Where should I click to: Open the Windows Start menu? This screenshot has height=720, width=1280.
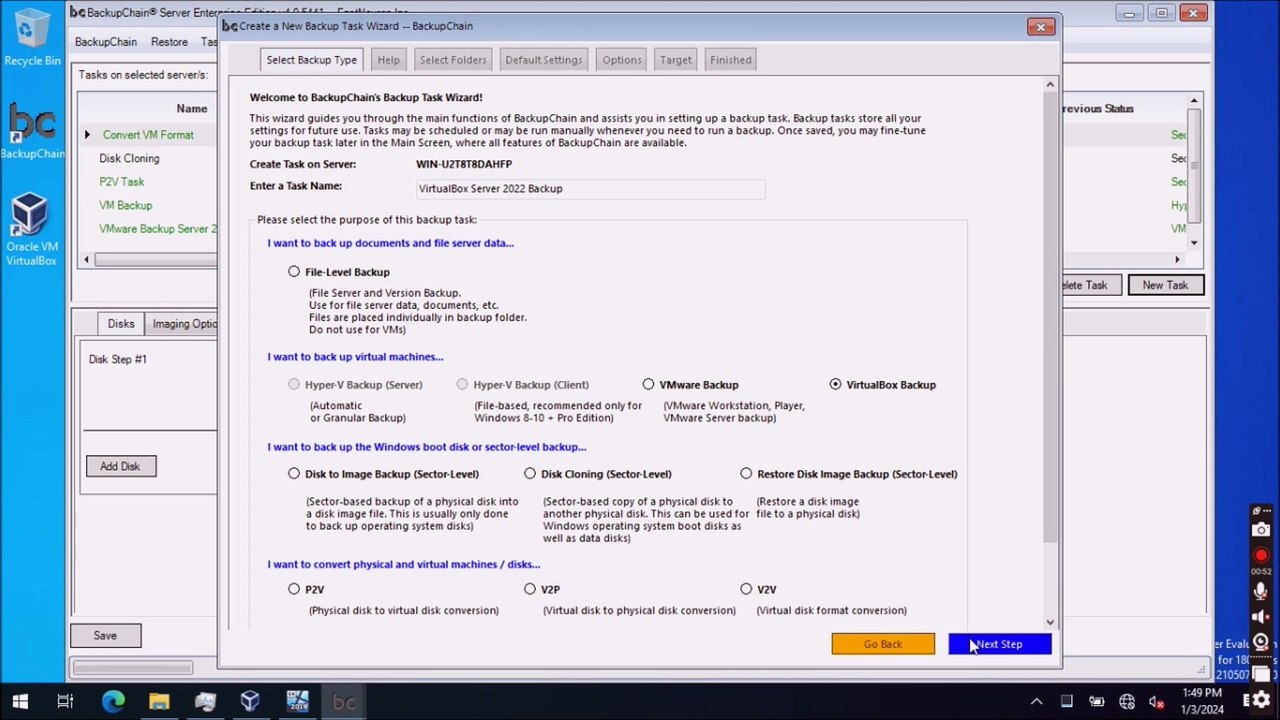pos(20,701)
